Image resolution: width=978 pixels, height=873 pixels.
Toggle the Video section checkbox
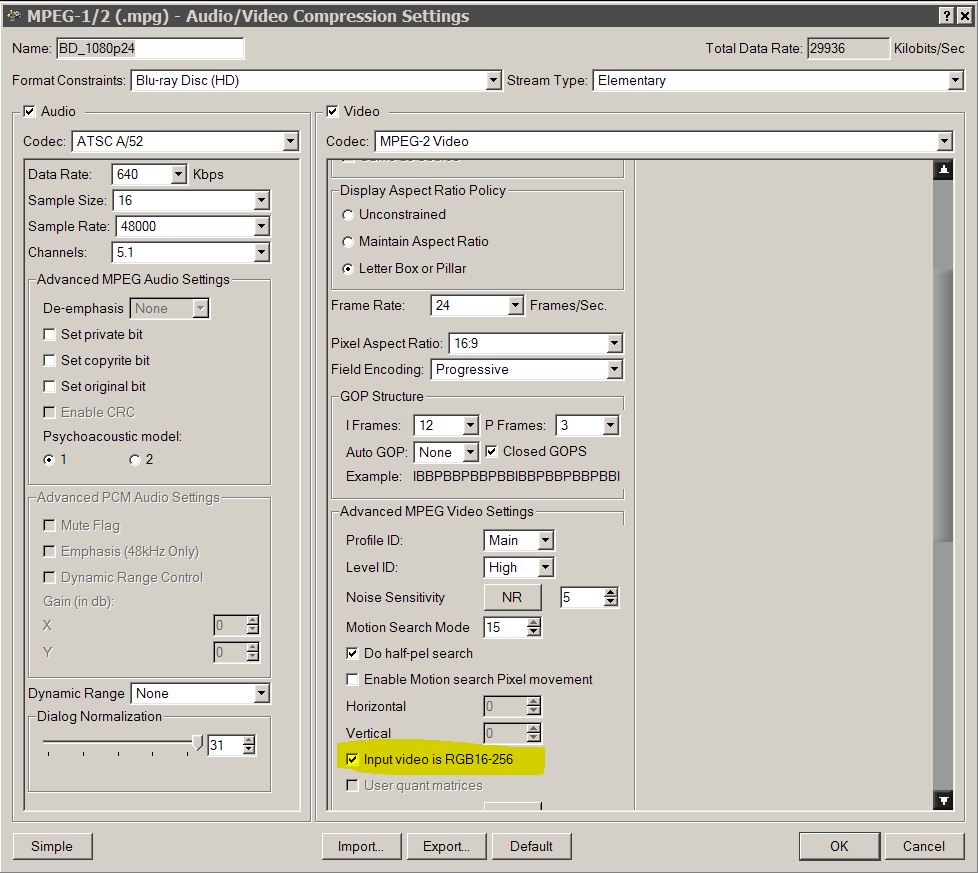(332, 111)
